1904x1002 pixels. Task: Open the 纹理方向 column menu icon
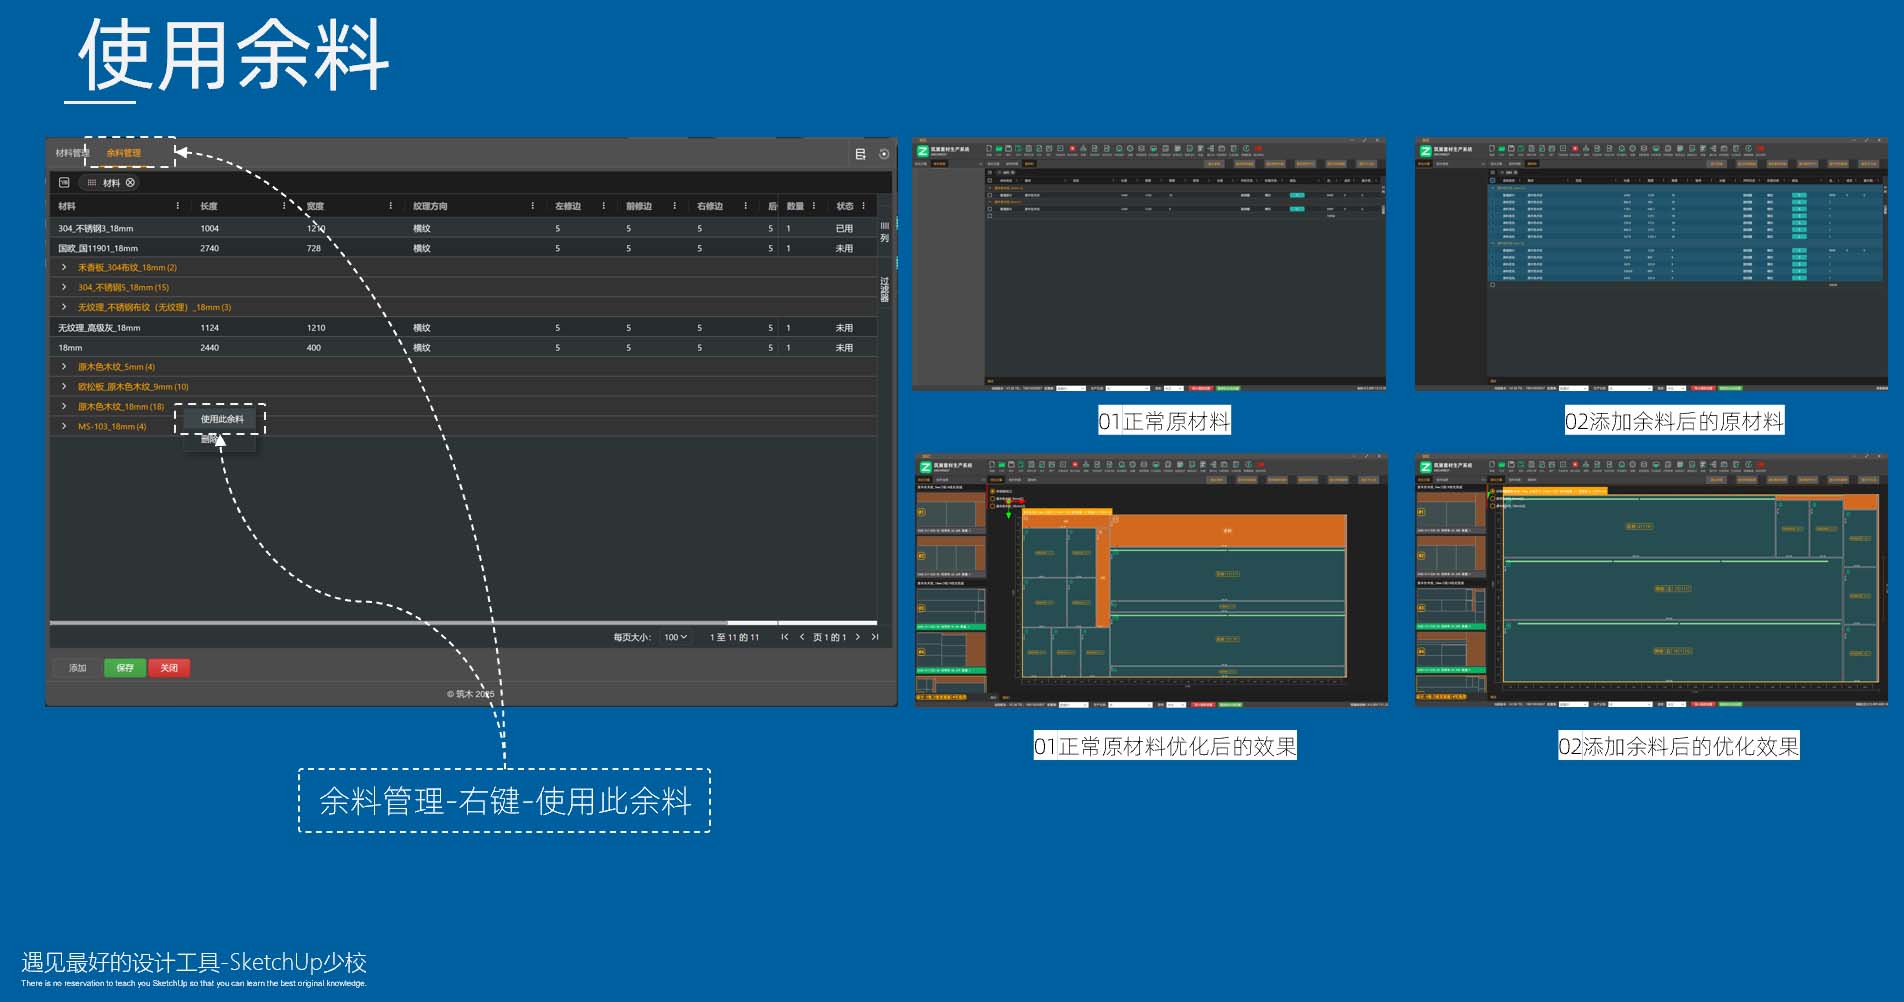point(532,206)
